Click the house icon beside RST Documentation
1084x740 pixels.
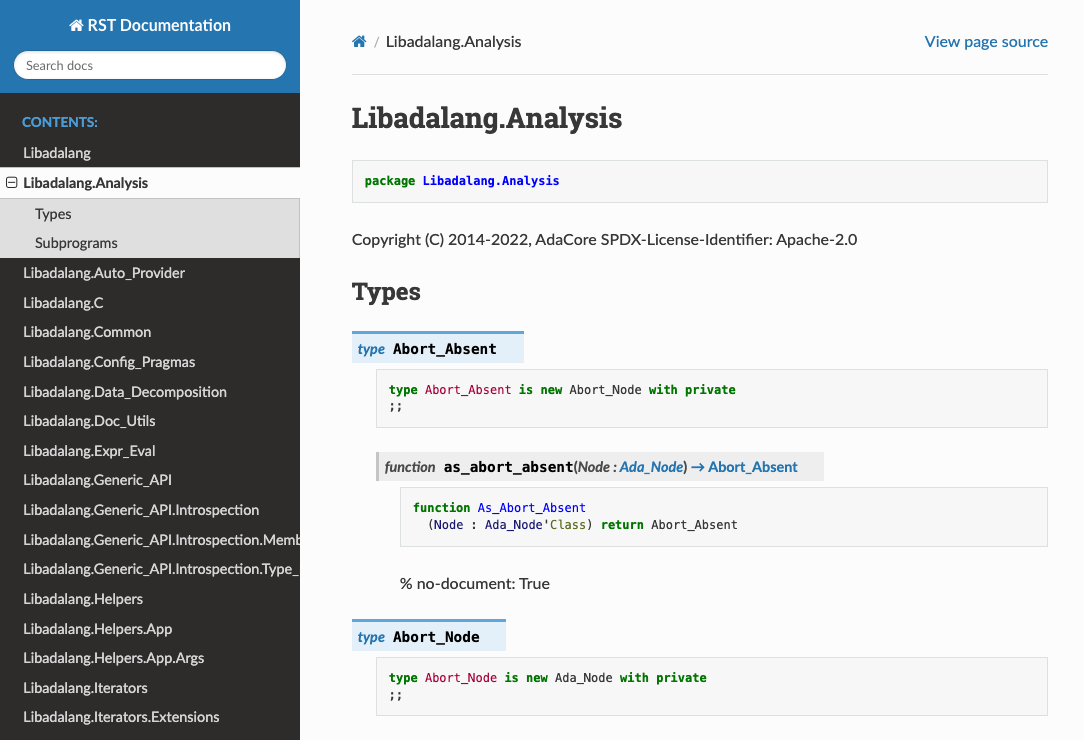[75, 24]
